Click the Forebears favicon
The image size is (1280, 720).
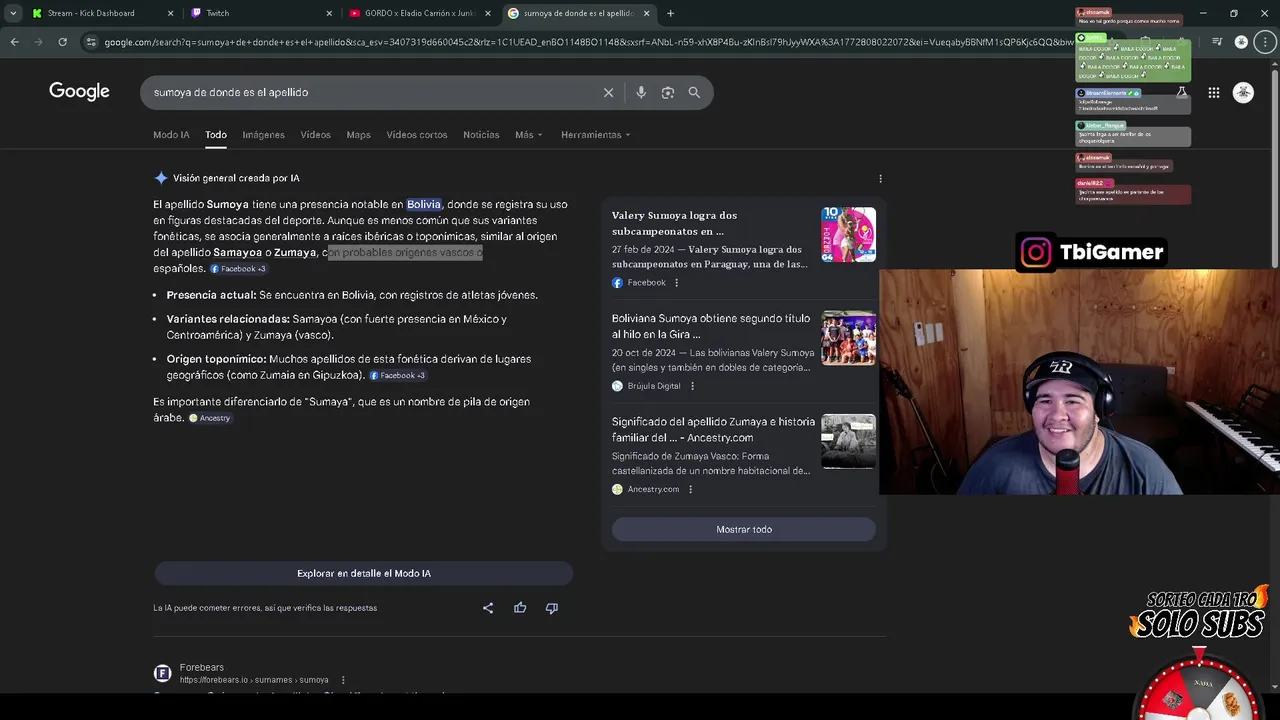pyautogui.click(x=162, y=673)
